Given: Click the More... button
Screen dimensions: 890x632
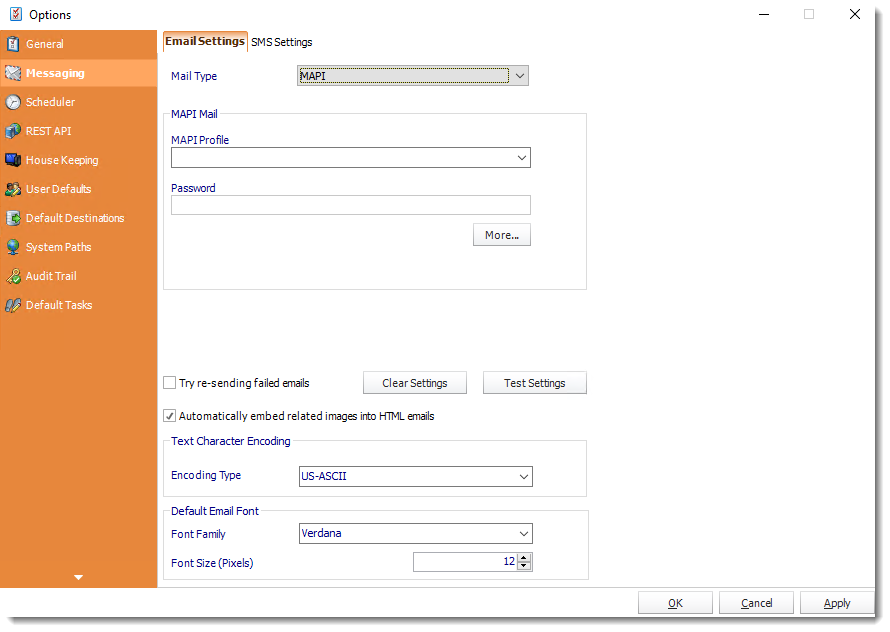Looking at the screenshot, I should [x=502, y=235].
